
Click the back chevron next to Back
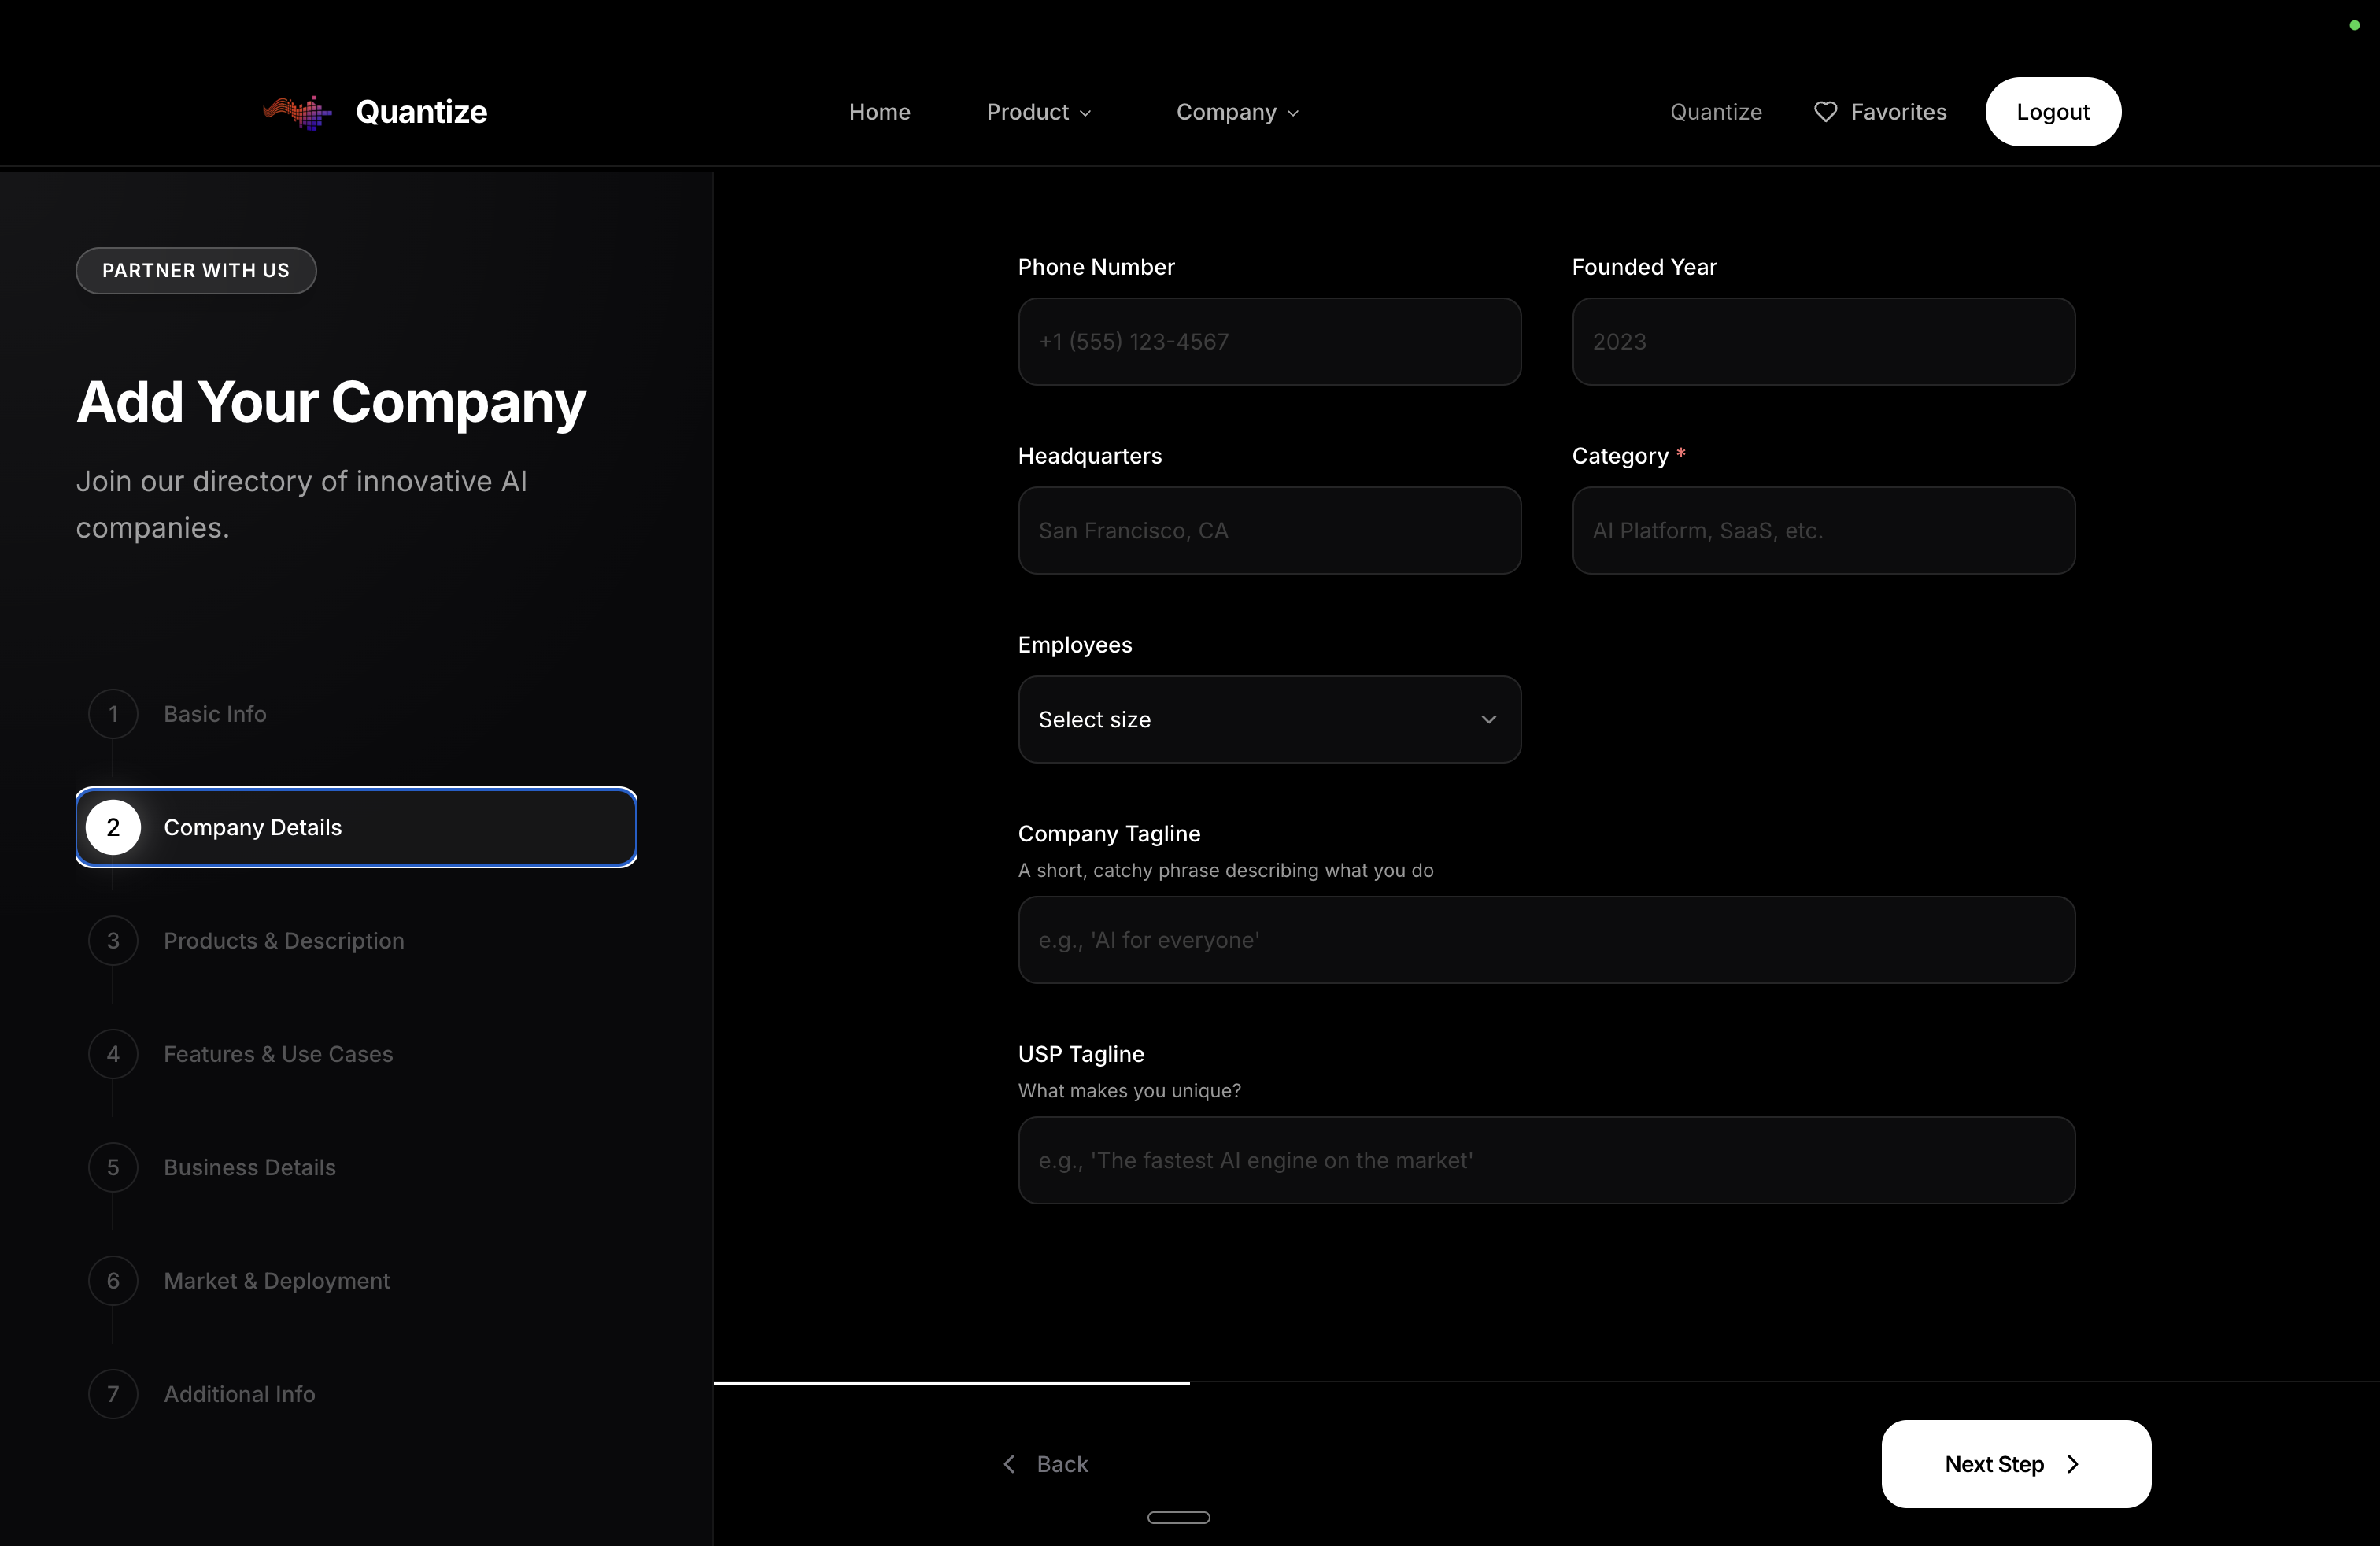coord(1010,1463)
